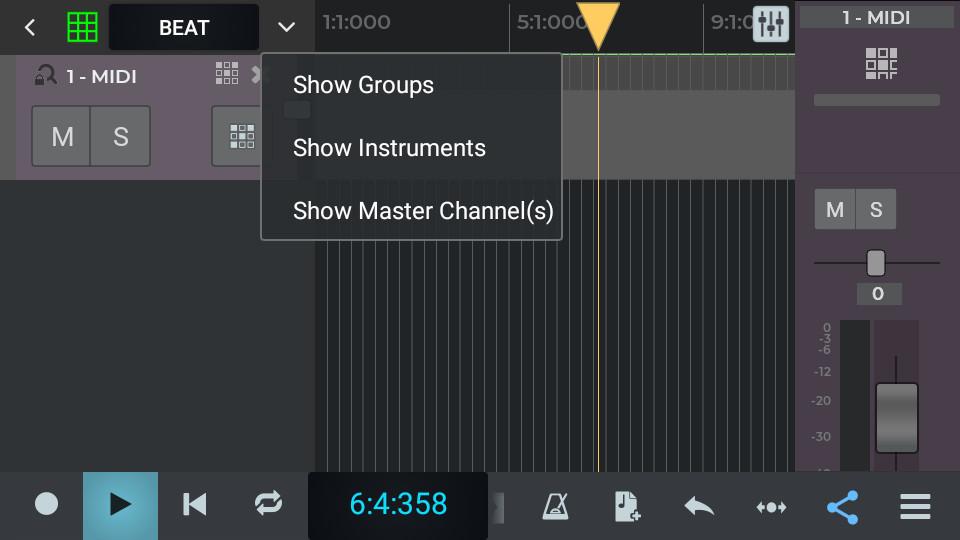Select Show Groups
Viewport: 960px width, 540px height.
pos(363,85)
